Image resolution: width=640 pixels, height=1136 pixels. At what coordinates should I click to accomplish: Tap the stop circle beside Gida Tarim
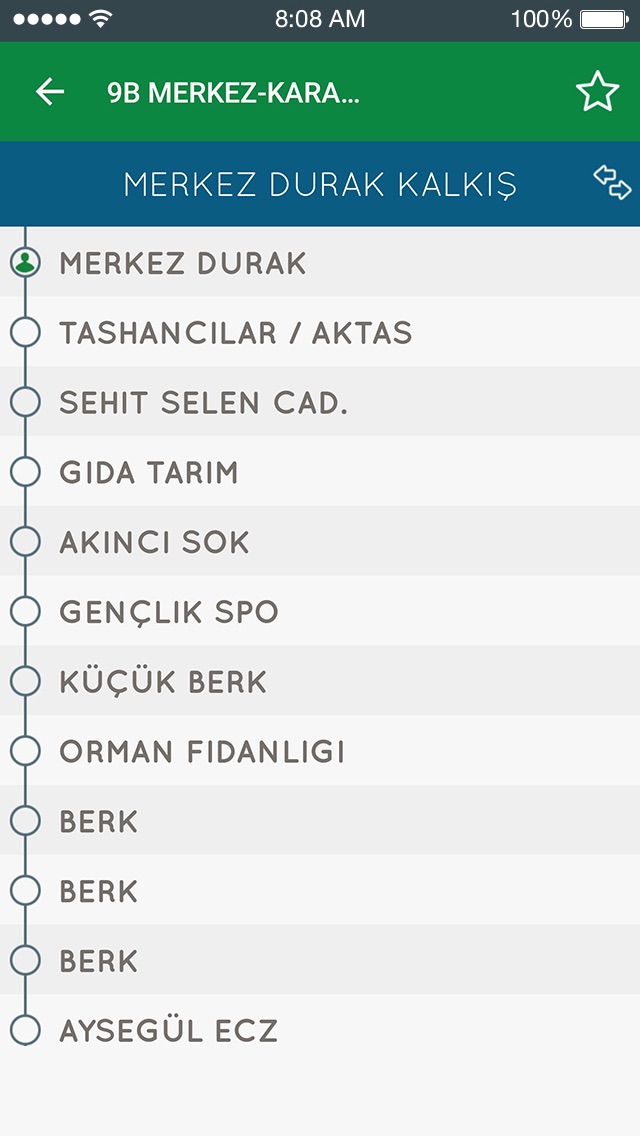25,472
